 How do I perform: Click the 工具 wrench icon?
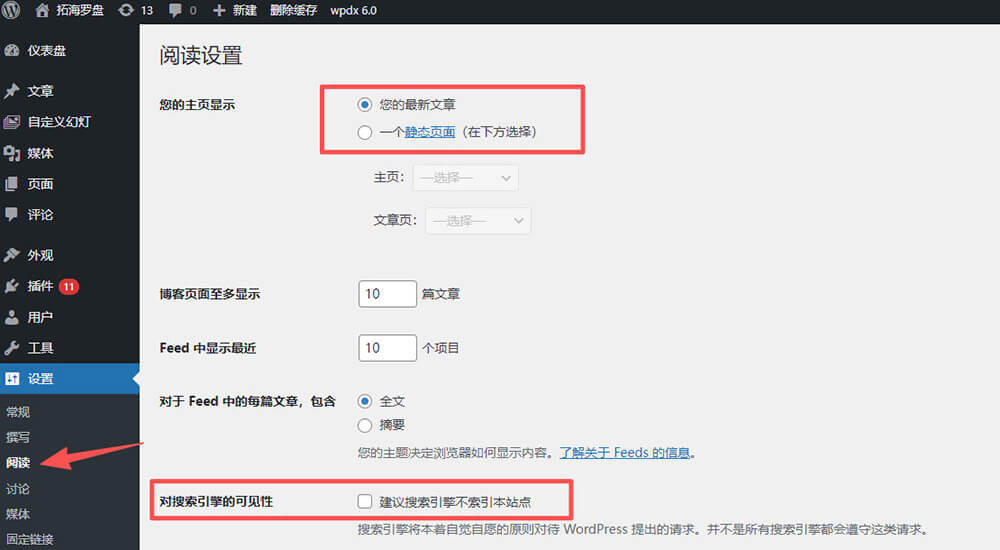(12, 348)
